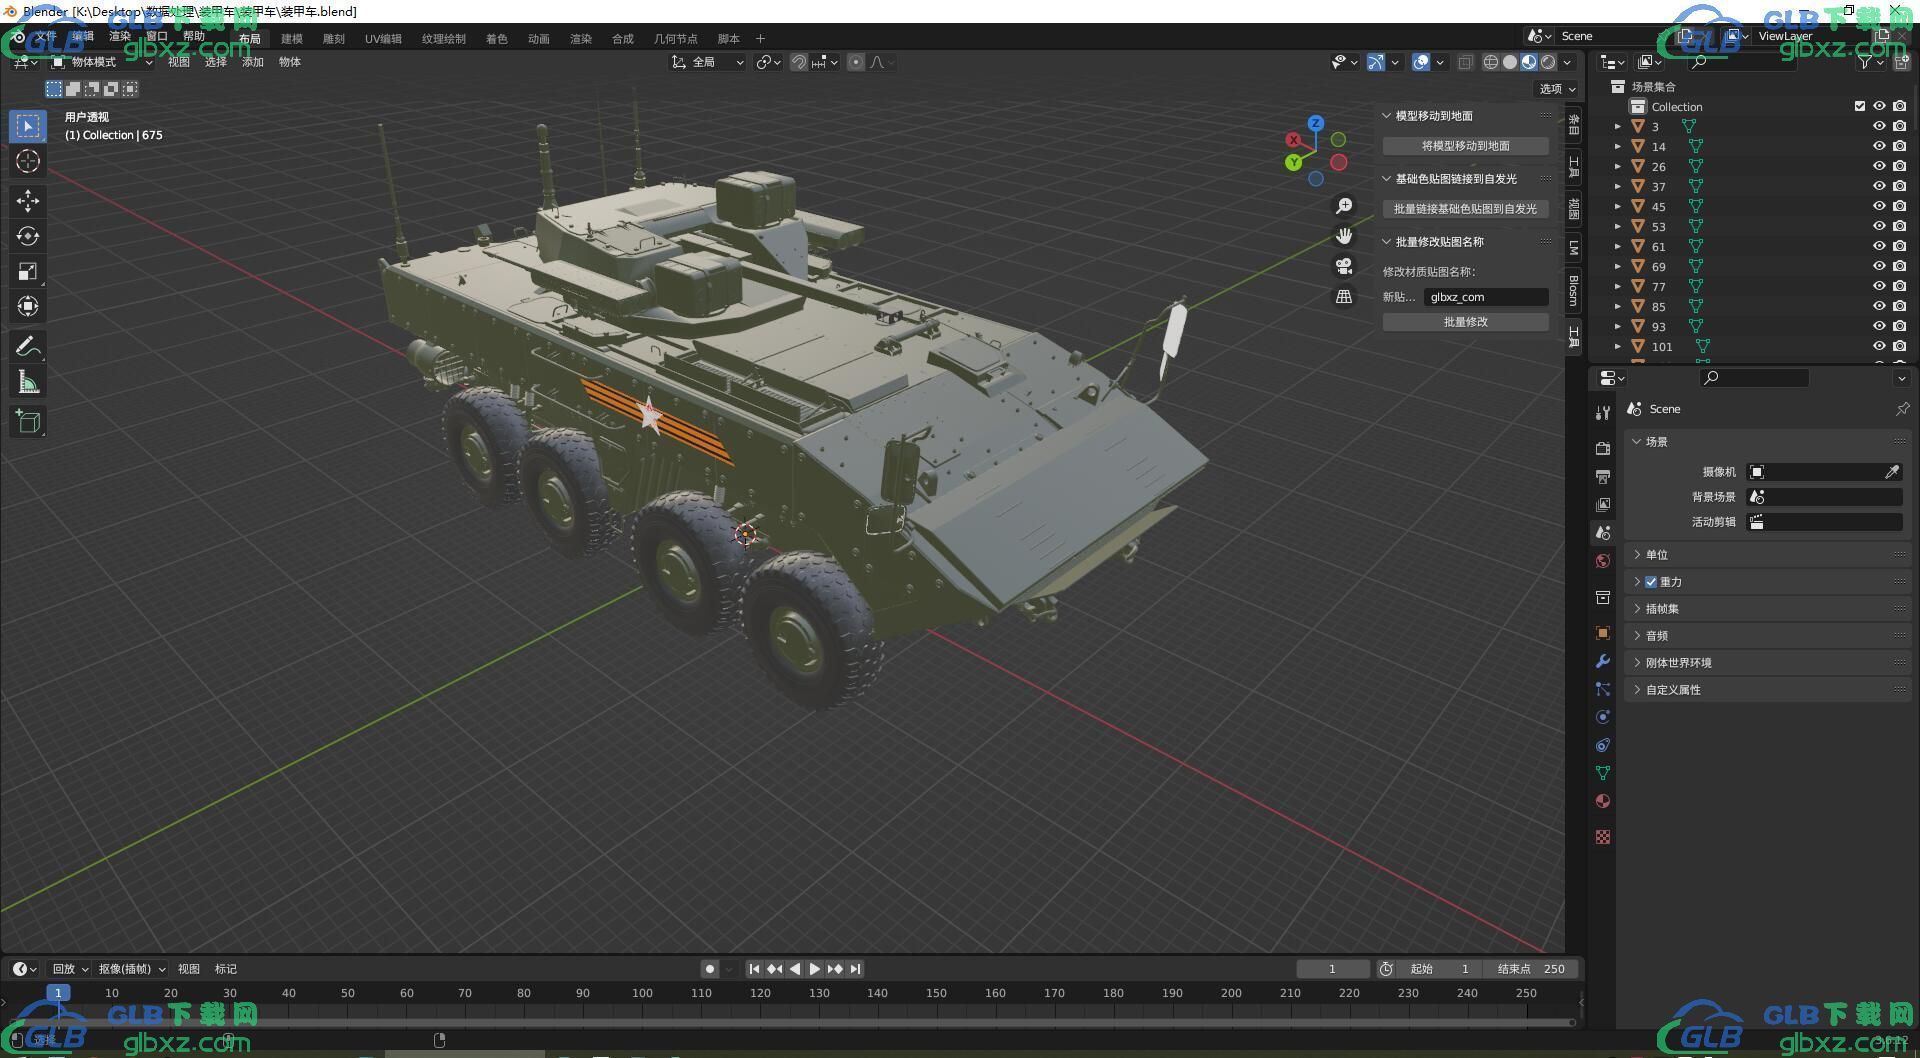Open the 标记 menu in the timeline

coord(226,969)
